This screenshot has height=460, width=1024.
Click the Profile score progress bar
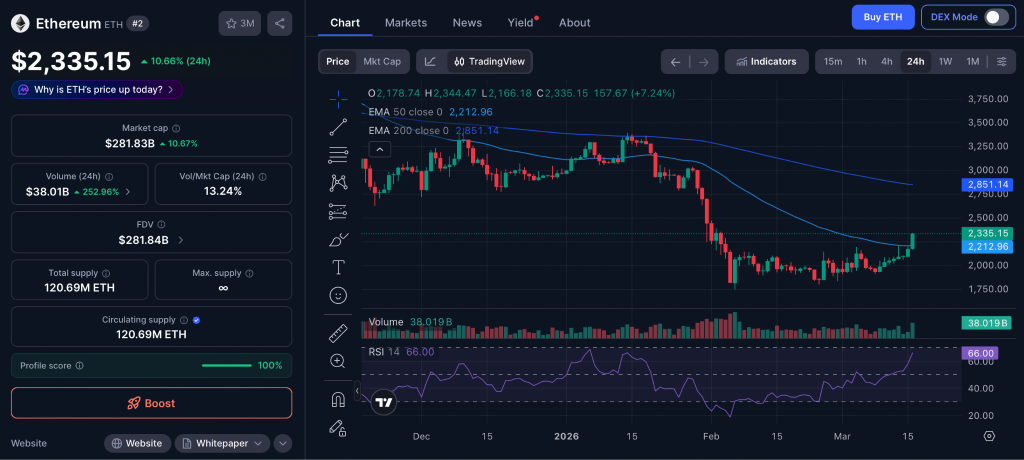(226, 366)
